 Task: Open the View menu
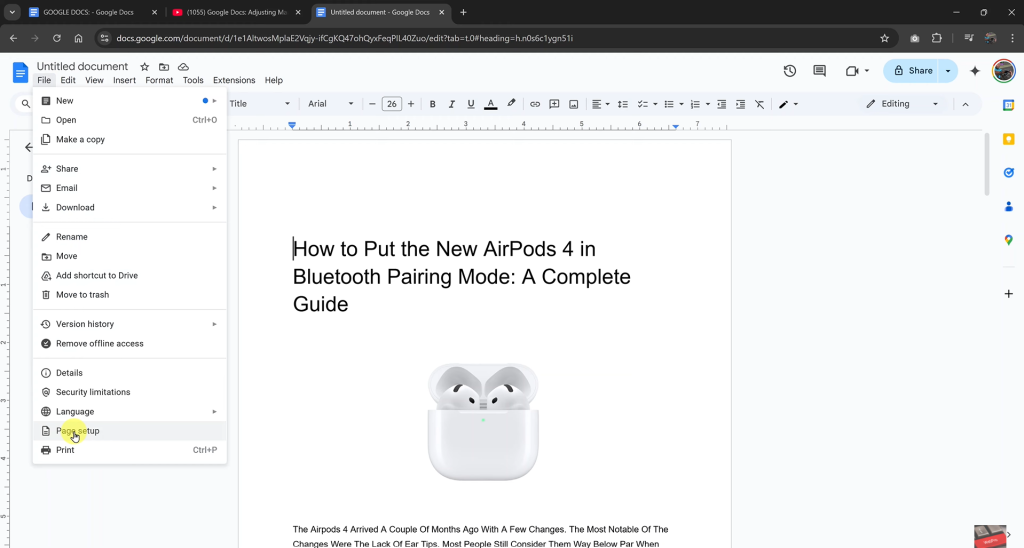coord(94,80)
